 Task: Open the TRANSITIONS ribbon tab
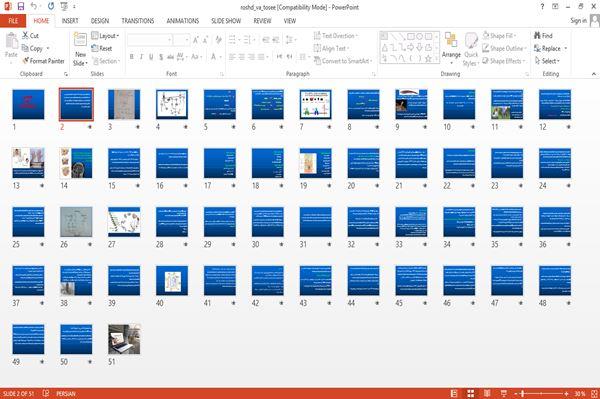point(138,21)
